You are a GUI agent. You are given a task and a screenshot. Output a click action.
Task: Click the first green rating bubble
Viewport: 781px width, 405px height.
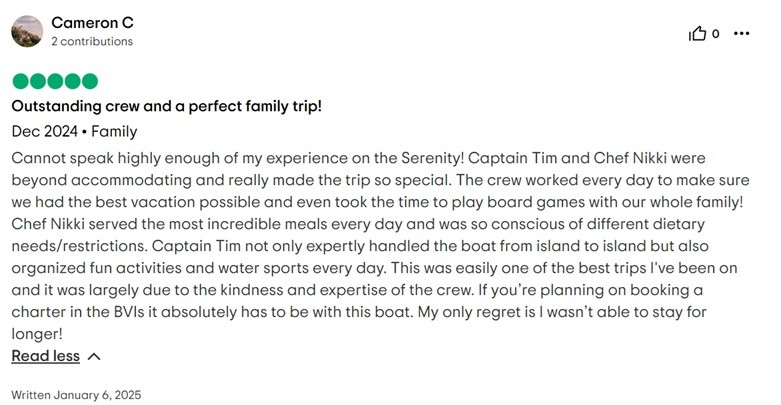click(20, 81)
